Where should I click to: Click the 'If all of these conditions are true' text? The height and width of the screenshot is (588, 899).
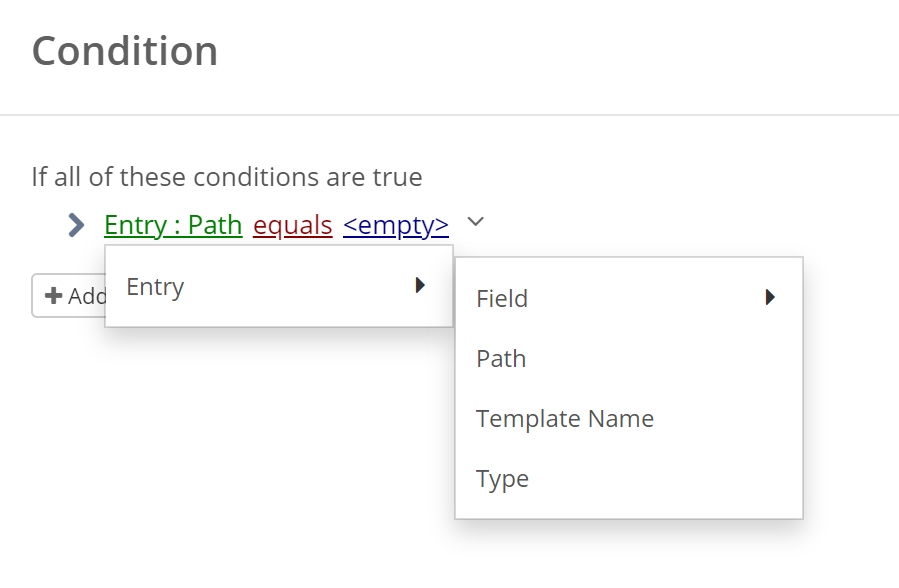click(226, 177)
